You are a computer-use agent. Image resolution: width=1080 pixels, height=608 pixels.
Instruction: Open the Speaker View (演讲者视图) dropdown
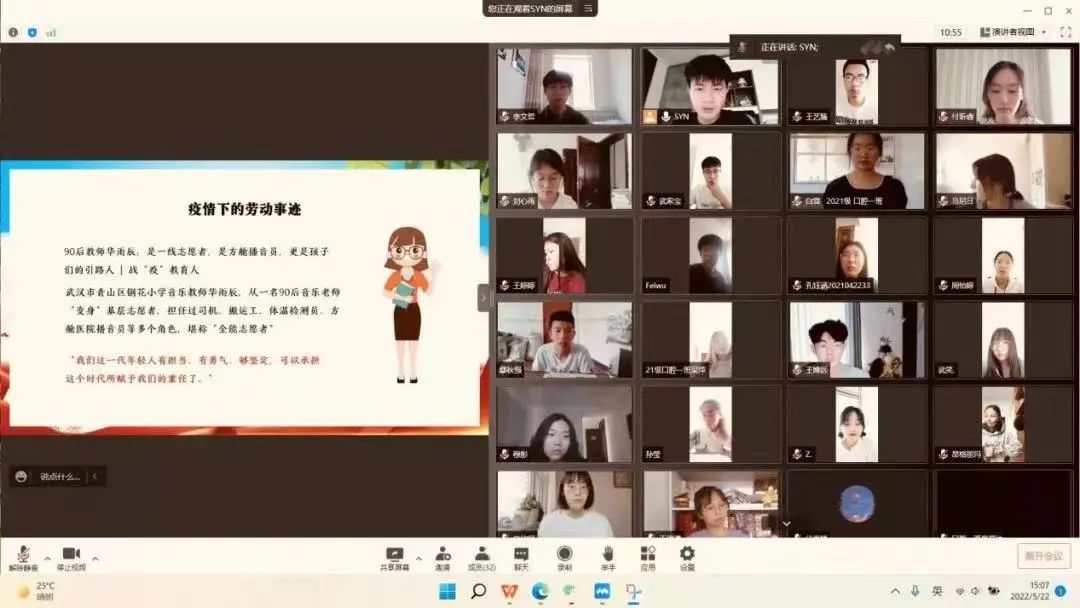coord(1011,32)
